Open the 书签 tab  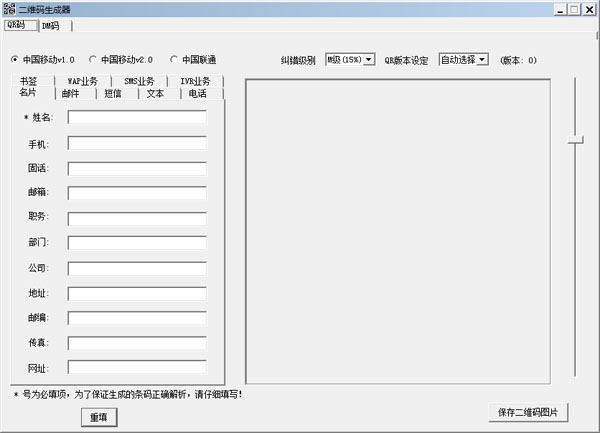[32, 81]
